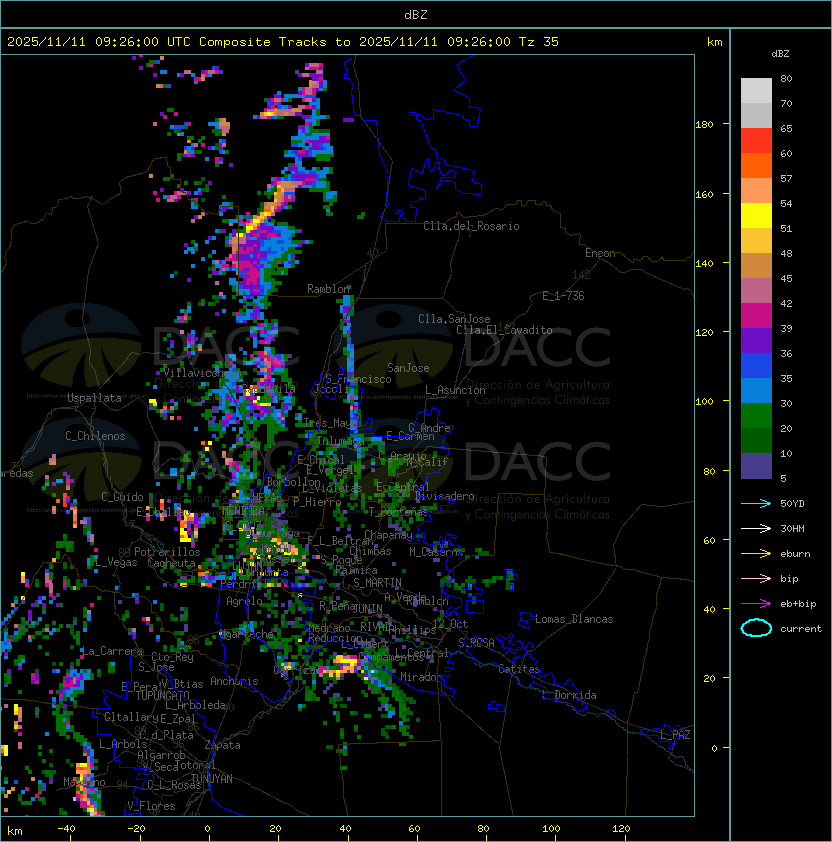Click the km unit label at bottom left
Viewport: 832px width, 842px height.
[15, 831]
